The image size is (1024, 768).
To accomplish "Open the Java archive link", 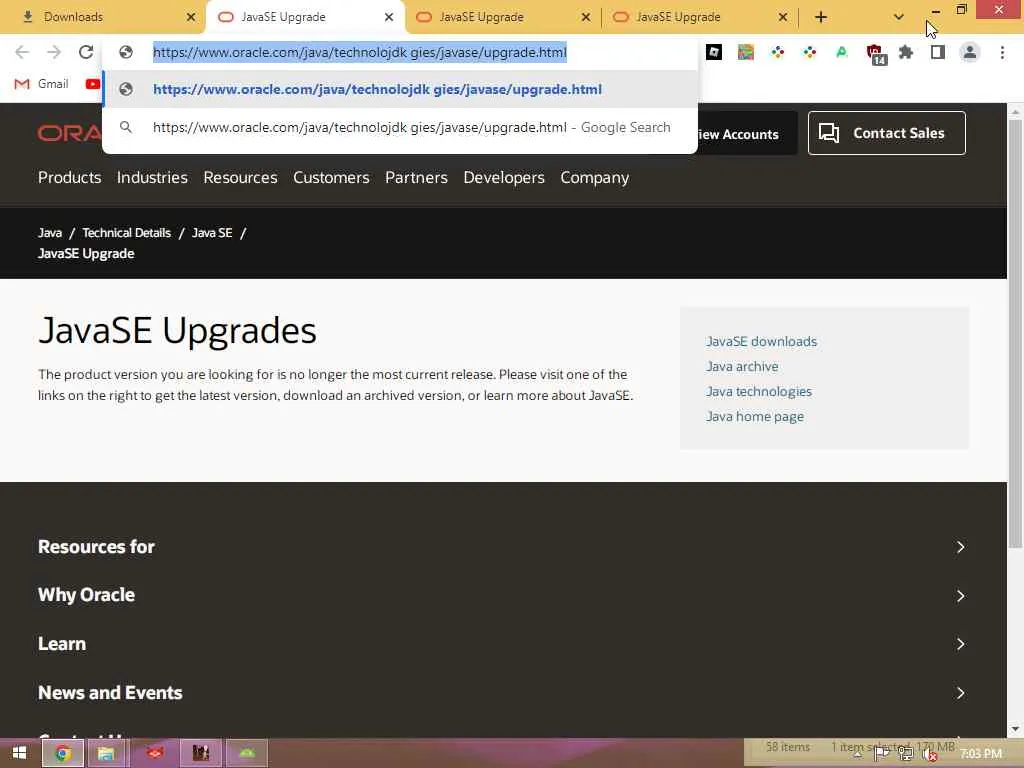I will 742,366.
